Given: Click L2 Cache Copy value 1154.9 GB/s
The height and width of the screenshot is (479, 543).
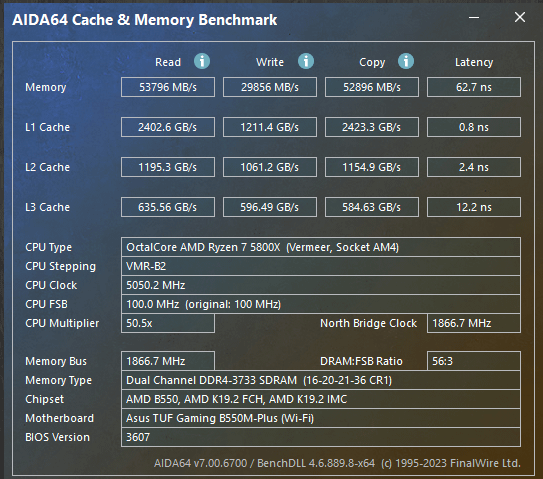Looking at the screenshot, I should pos(372,167).
